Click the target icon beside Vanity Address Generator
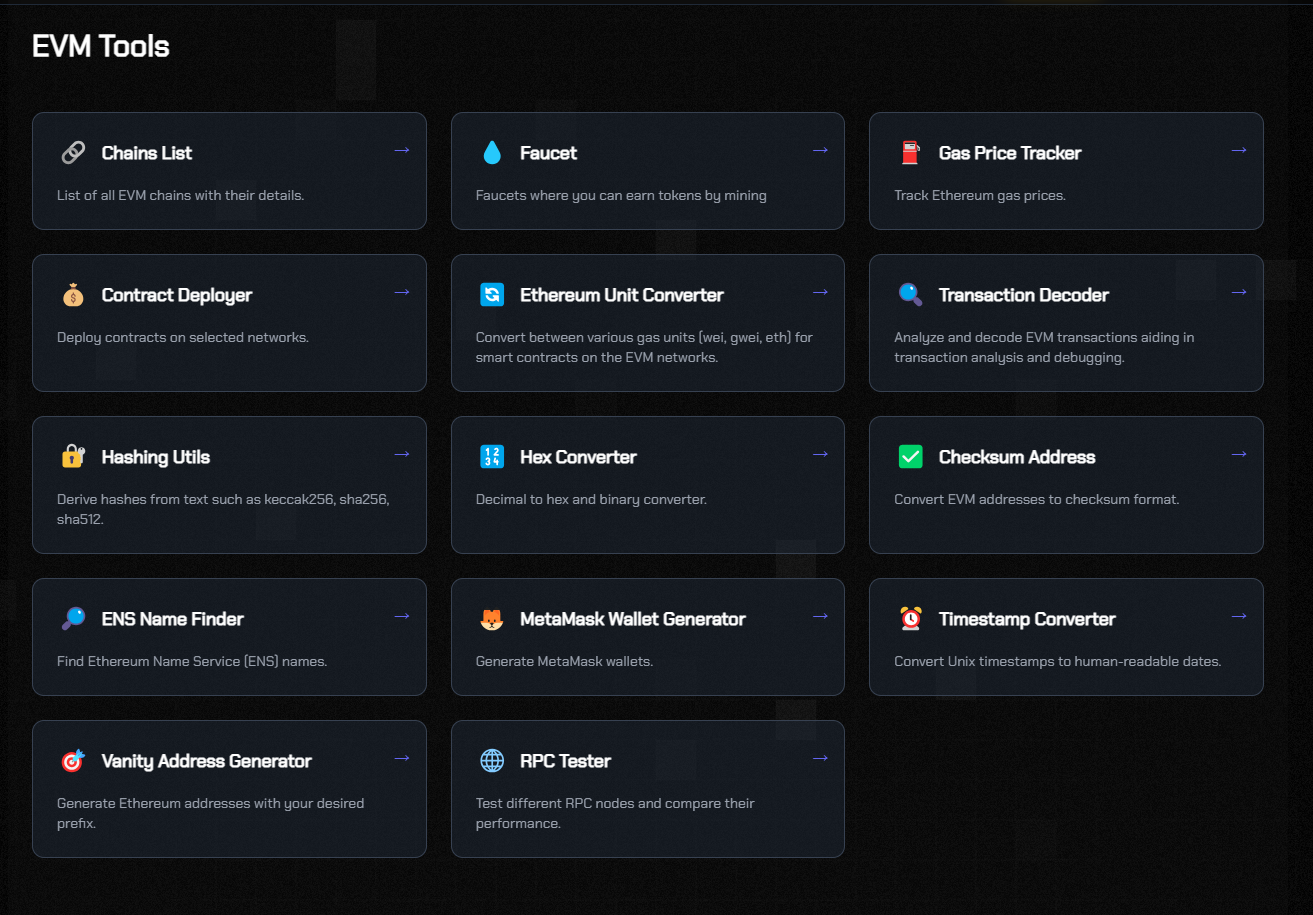The height and width of the screenshot is (915, 1313). [x=73, y=761]
